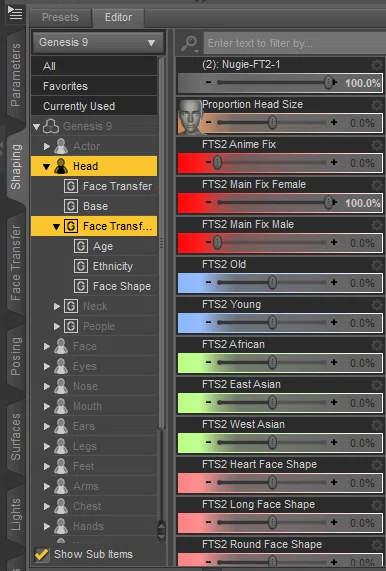Click plus icon on FTS2 Heart Face Shape
386x571 pixels.
pyautogui.click(x=334, y=482)
